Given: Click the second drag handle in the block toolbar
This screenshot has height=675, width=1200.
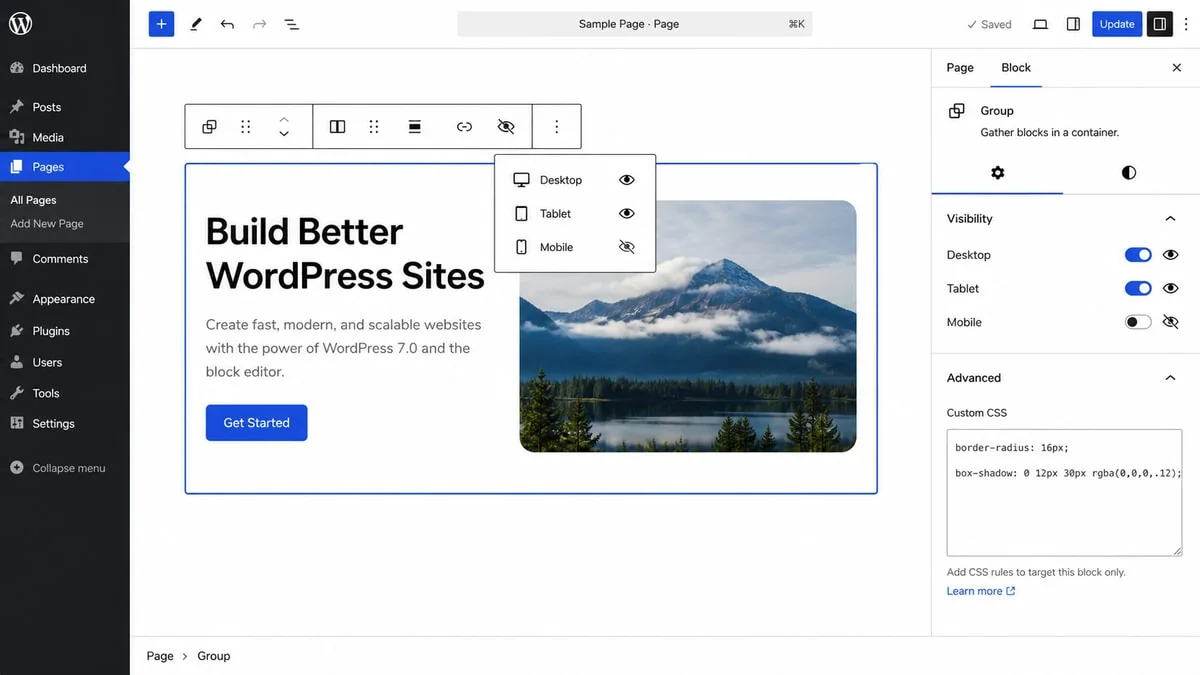Looking at the screenshot, I should [x=374, y=127].
